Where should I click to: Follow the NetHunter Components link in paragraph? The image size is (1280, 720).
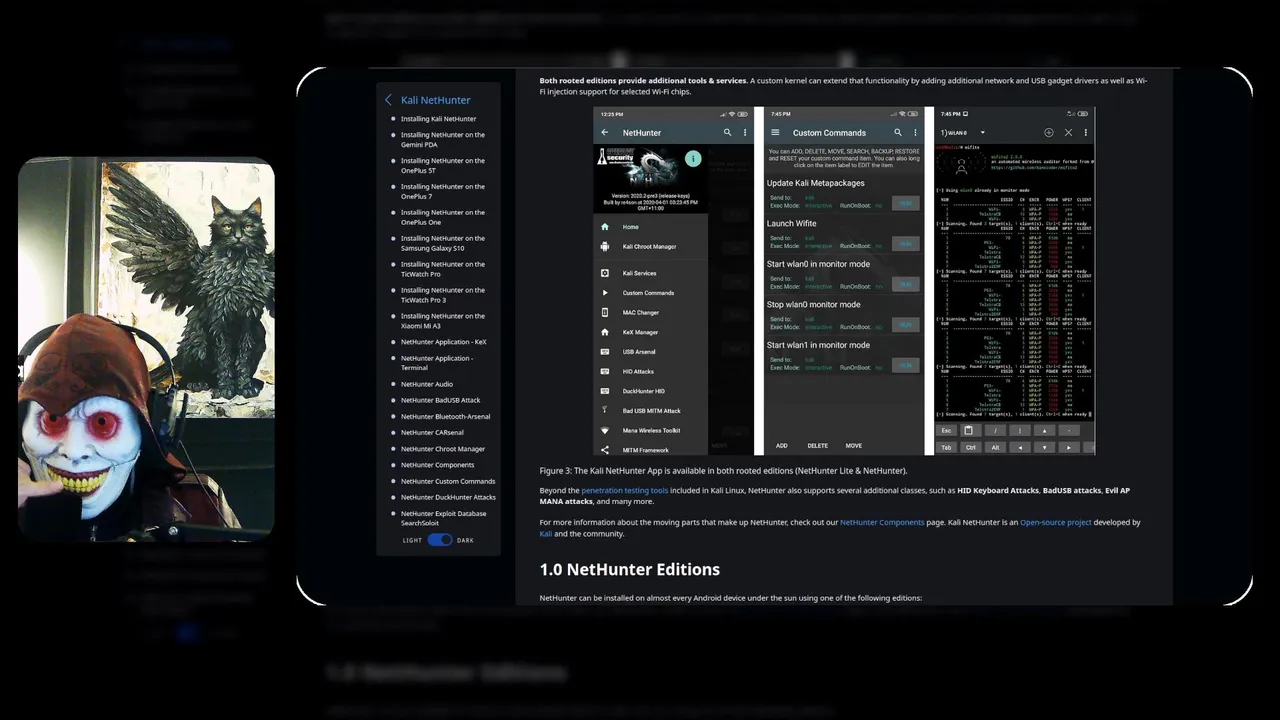coord(882,522)
